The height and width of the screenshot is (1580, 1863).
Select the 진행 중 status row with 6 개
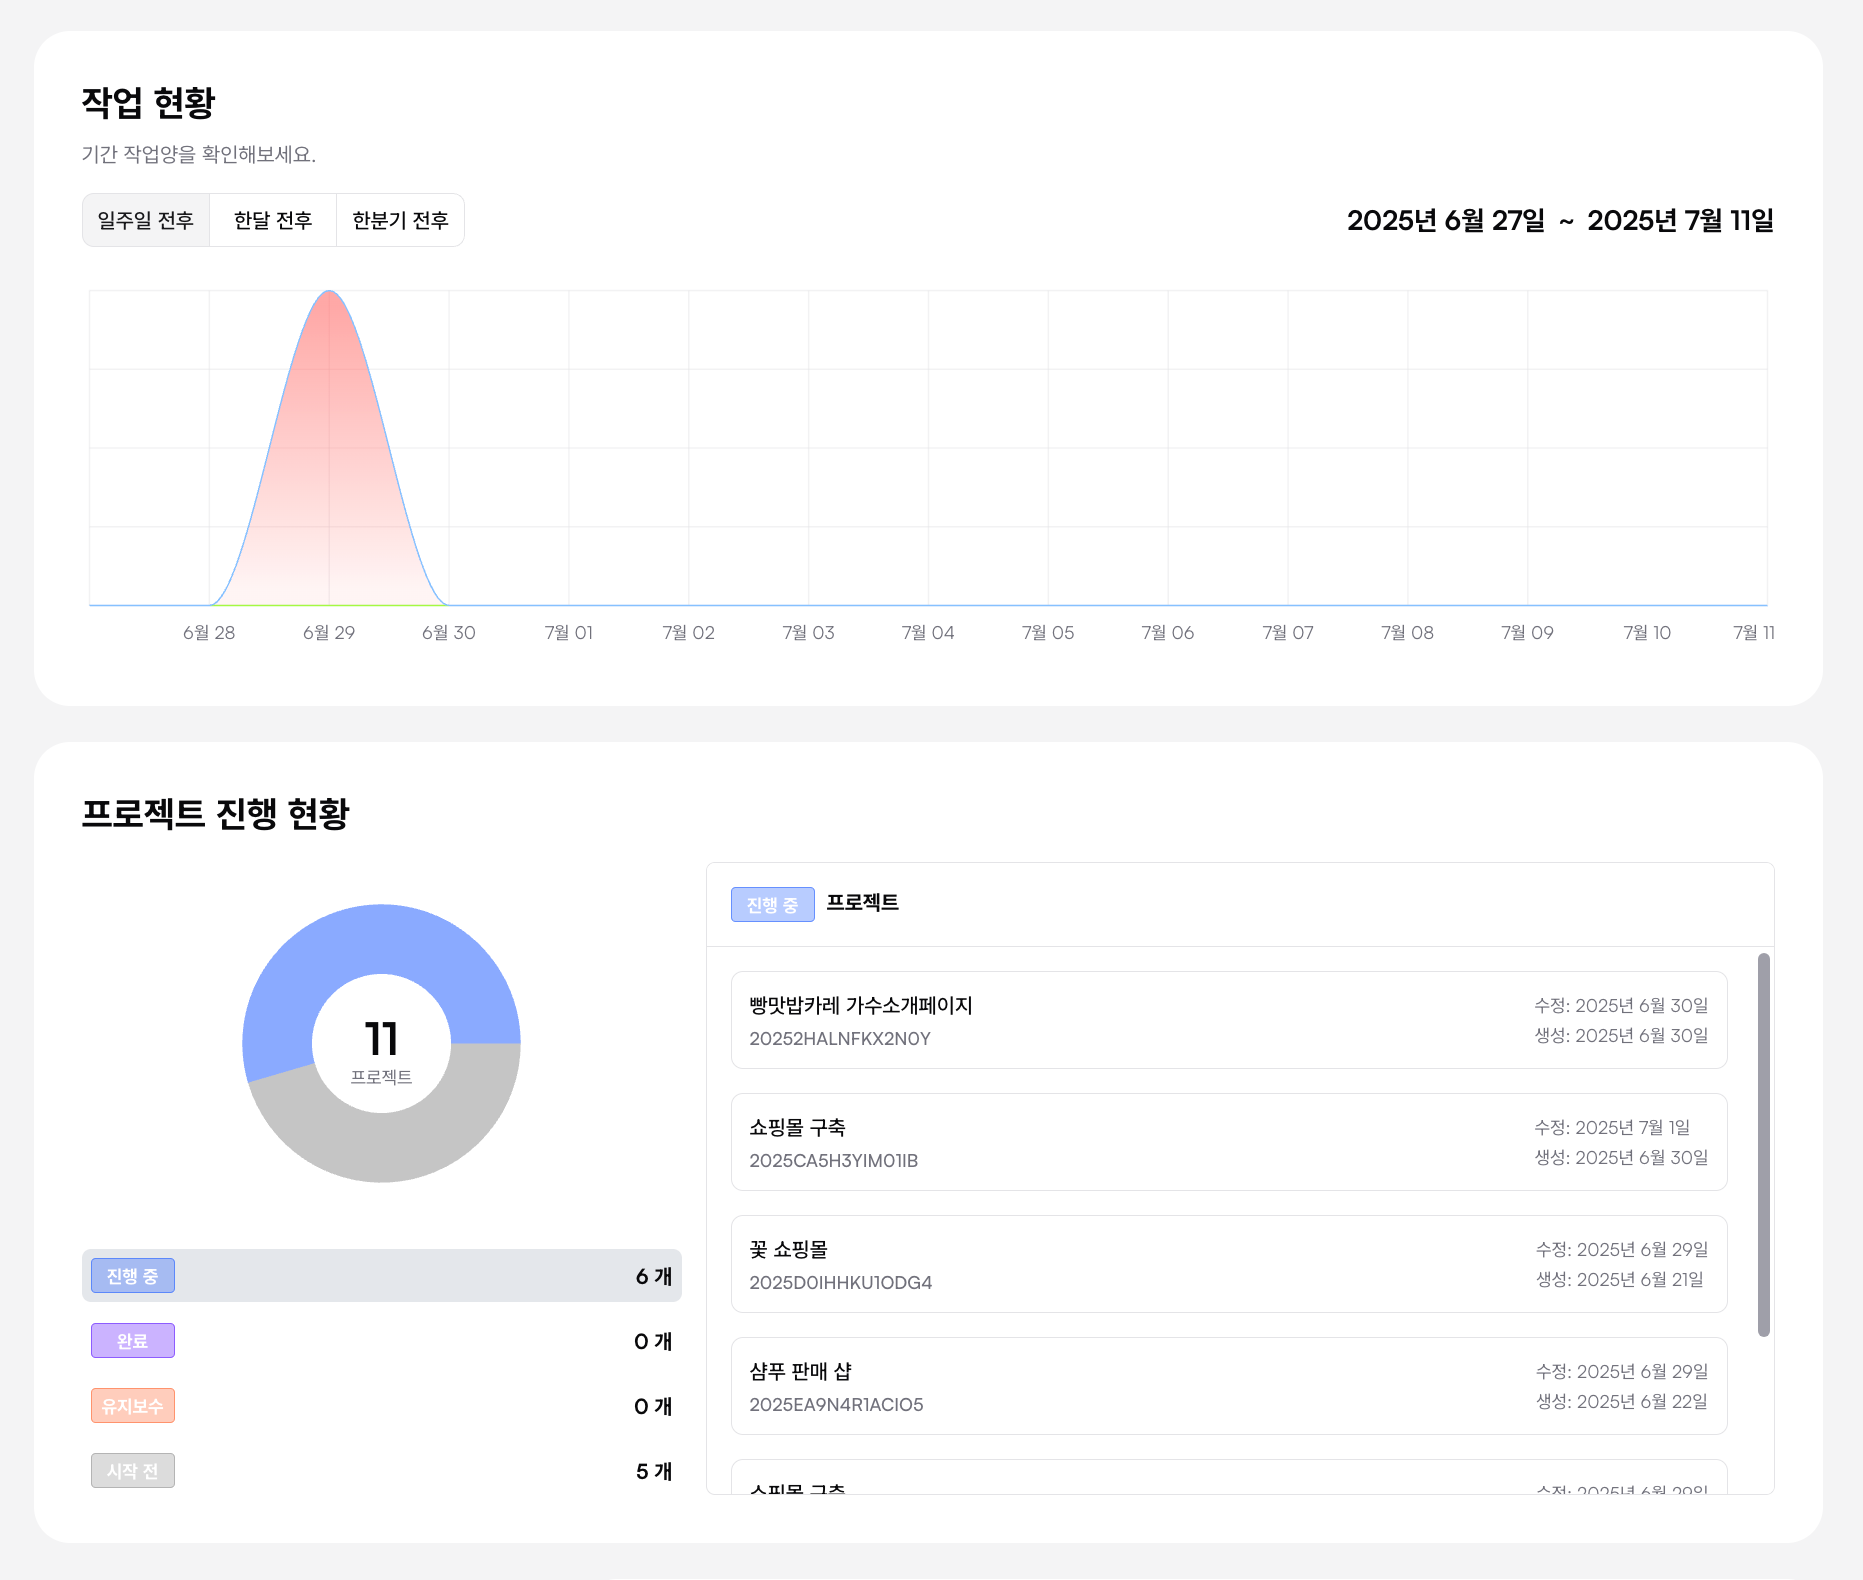(381, 1276)
